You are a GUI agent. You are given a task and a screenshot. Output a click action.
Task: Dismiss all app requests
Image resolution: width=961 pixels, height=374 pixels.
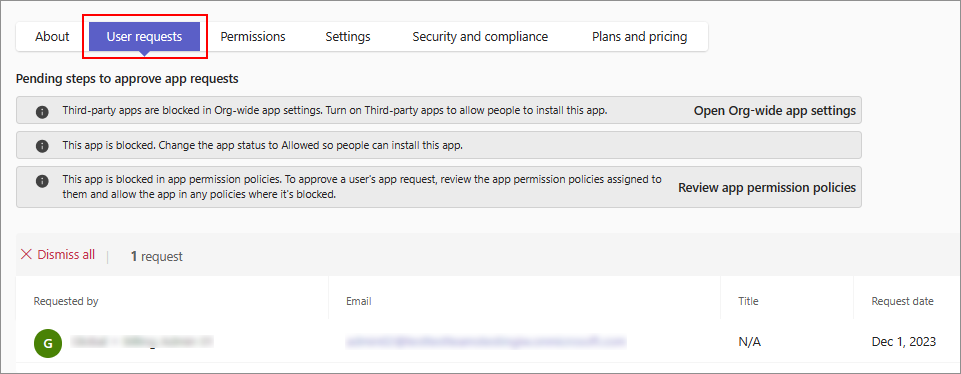tap(58, 254)
